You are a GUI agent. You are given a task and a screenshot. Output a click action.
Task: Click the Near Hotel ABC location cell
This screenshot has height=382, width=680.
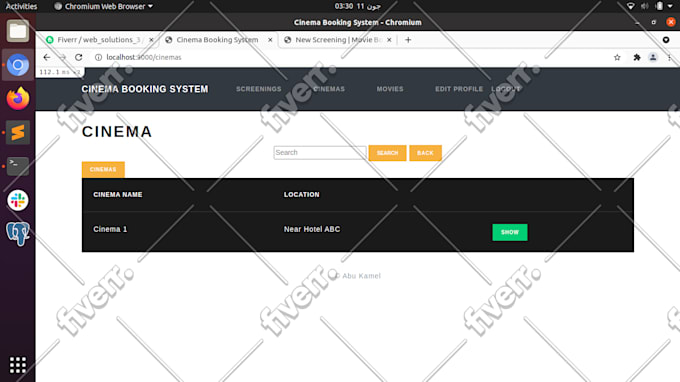point(312,229)
